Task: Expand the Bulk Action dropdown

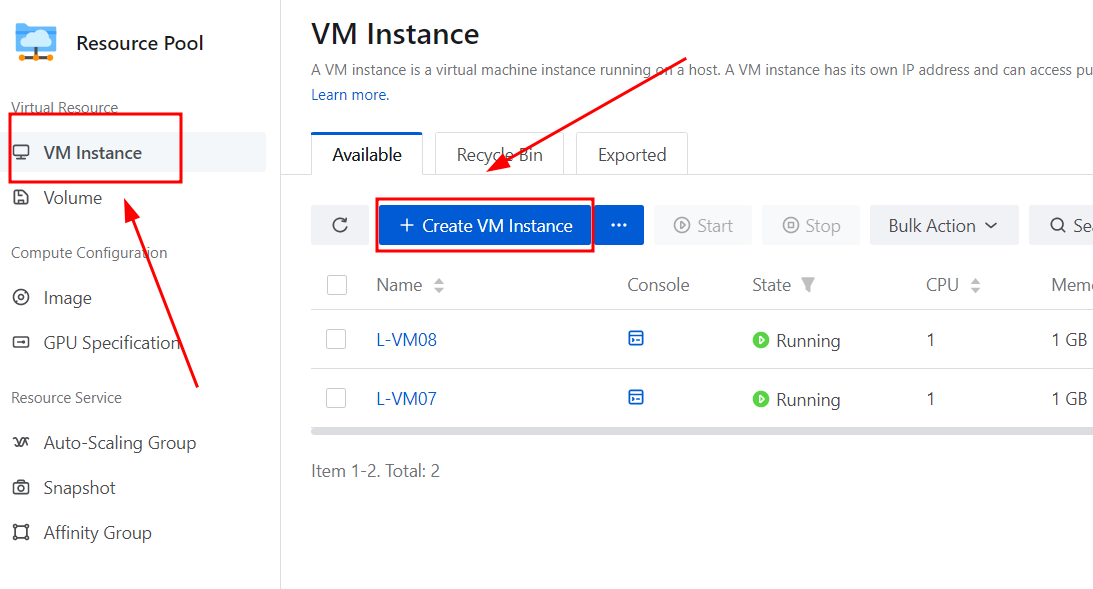Action: tap(943, 225)
